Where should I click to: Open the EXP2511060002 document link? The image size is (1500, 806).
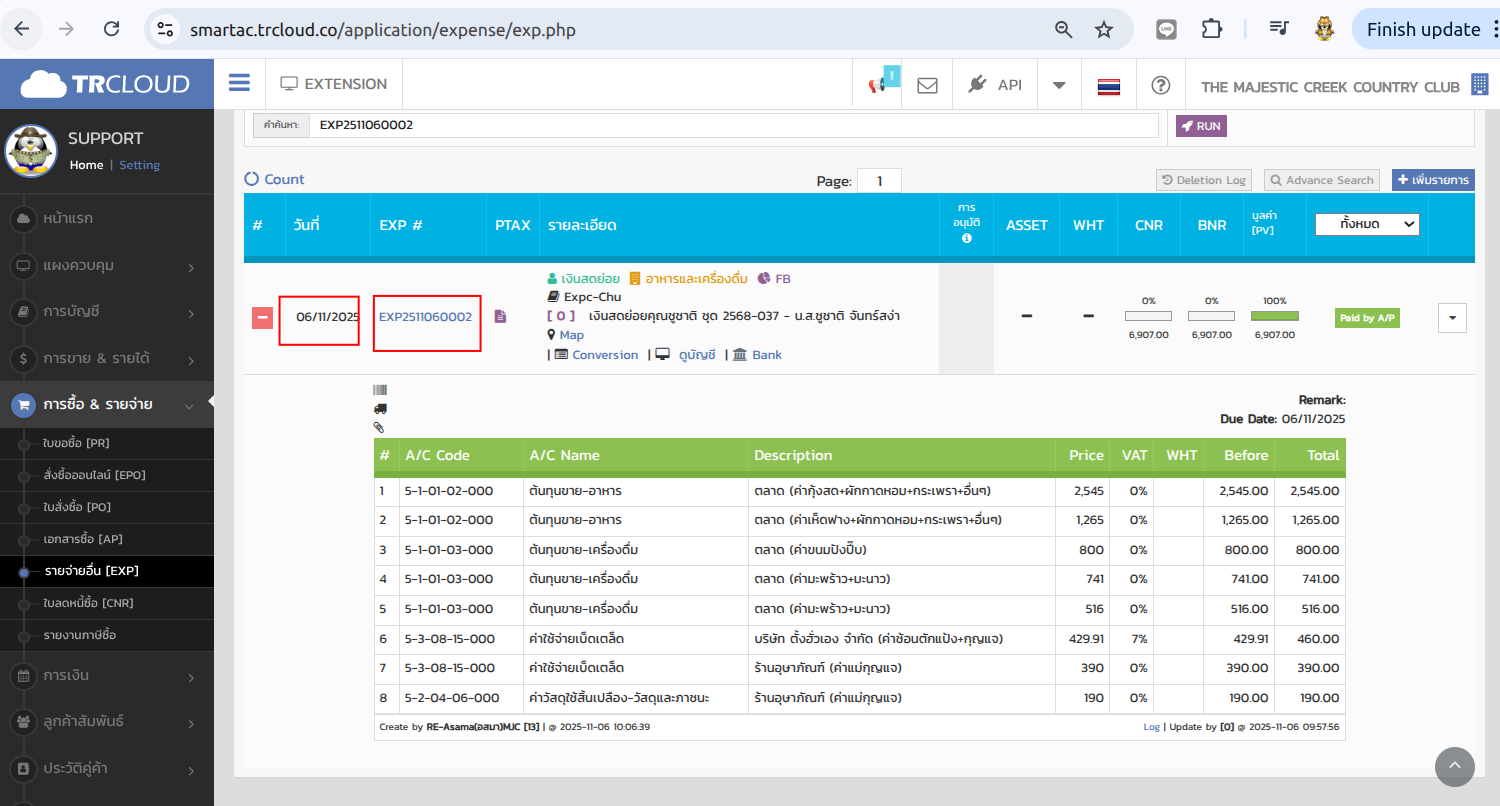point(425,317)
